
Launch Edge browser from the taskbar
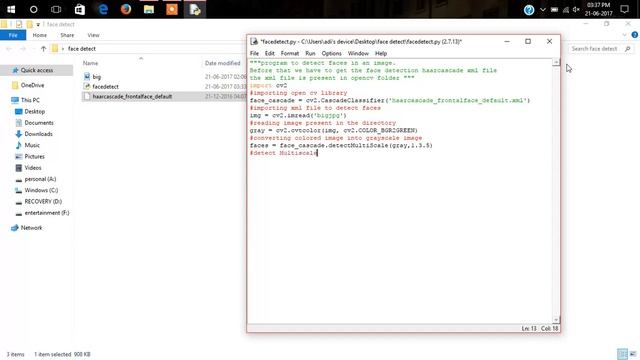click(x=103, y=9)
